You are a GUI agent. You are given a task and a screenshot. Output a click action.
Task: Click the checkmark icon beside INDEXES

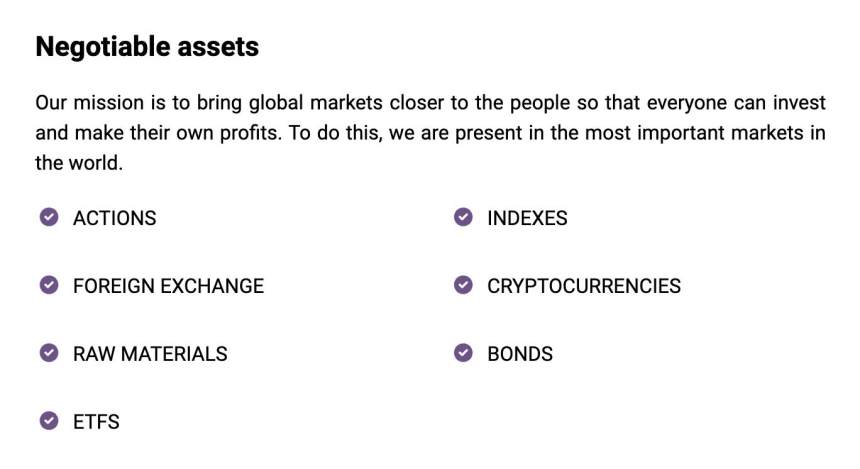pyautogui.click(x=462, y=217)
